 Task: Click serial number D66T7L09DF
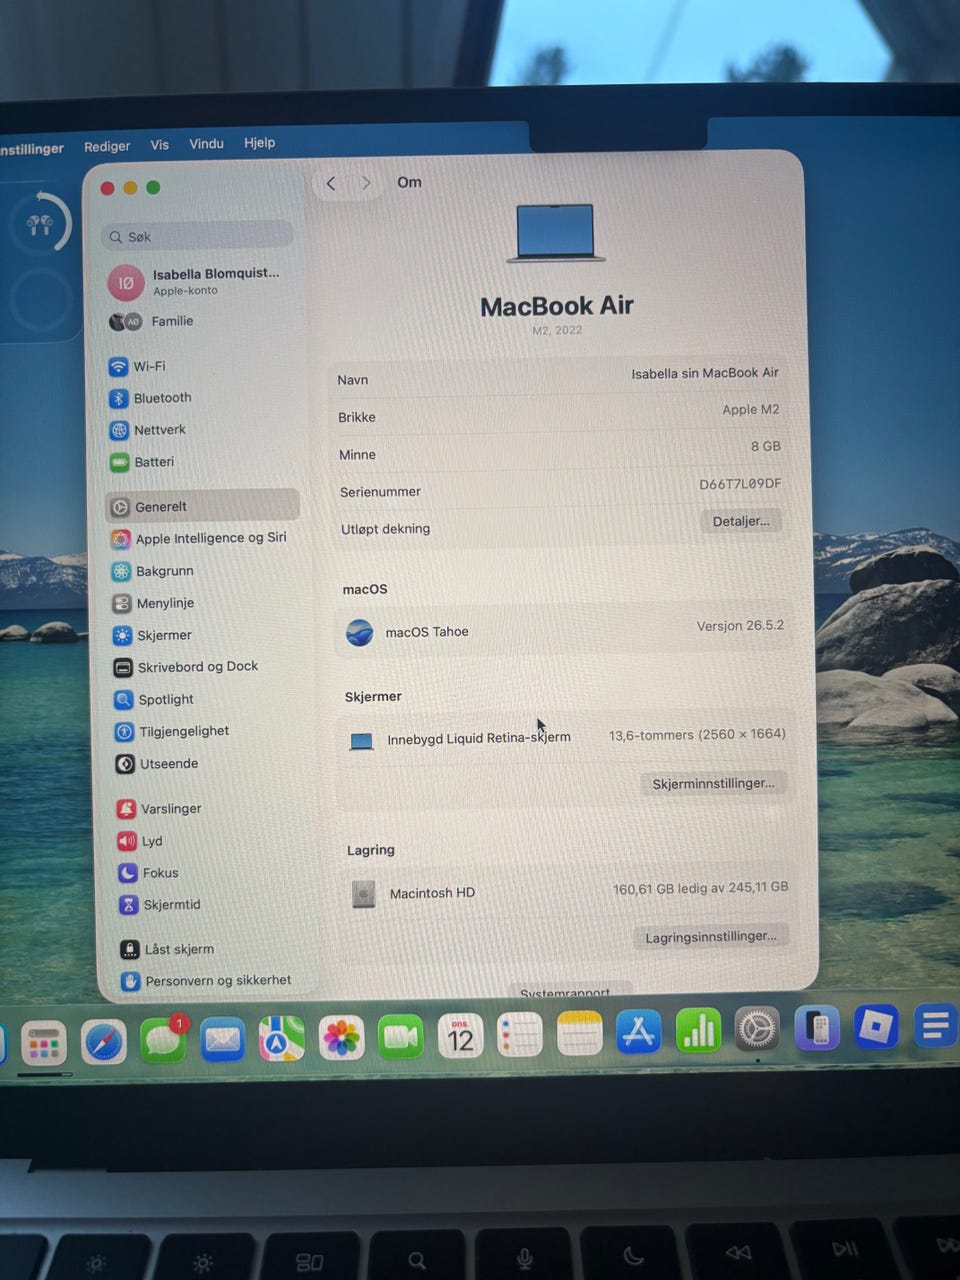[x=740, y=484]
